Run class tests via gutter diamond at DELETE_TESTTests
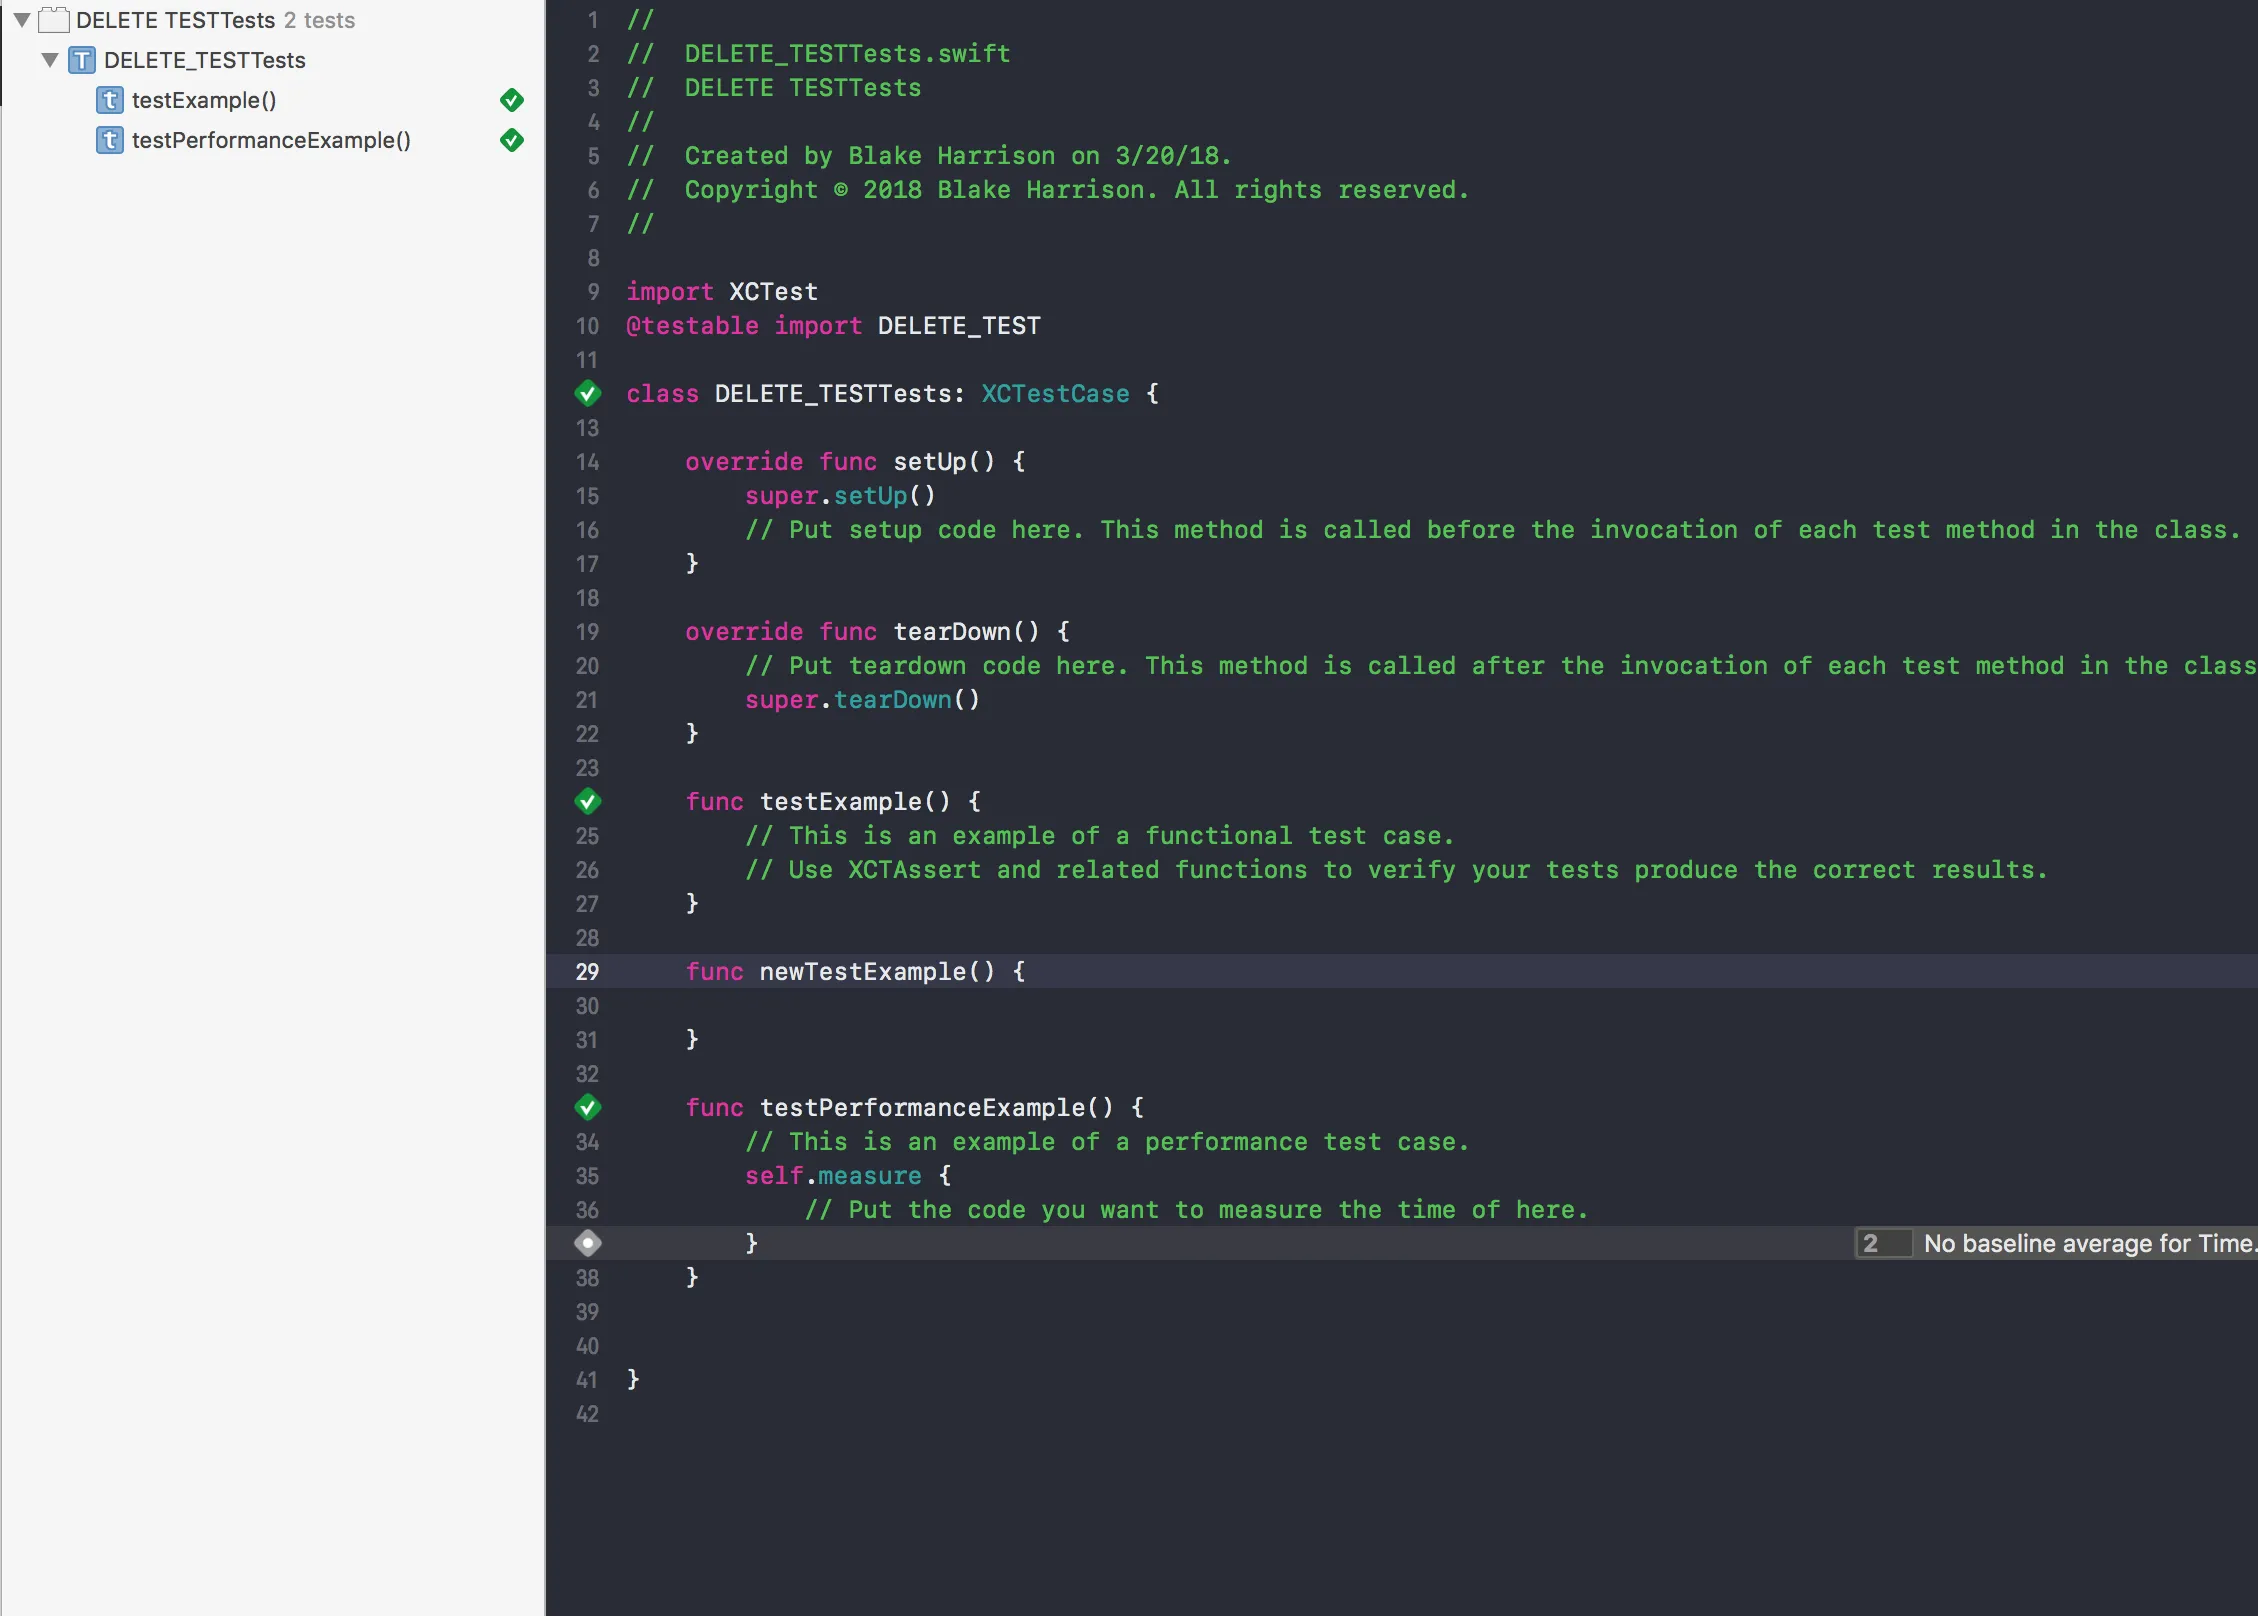 coord(588,394)
